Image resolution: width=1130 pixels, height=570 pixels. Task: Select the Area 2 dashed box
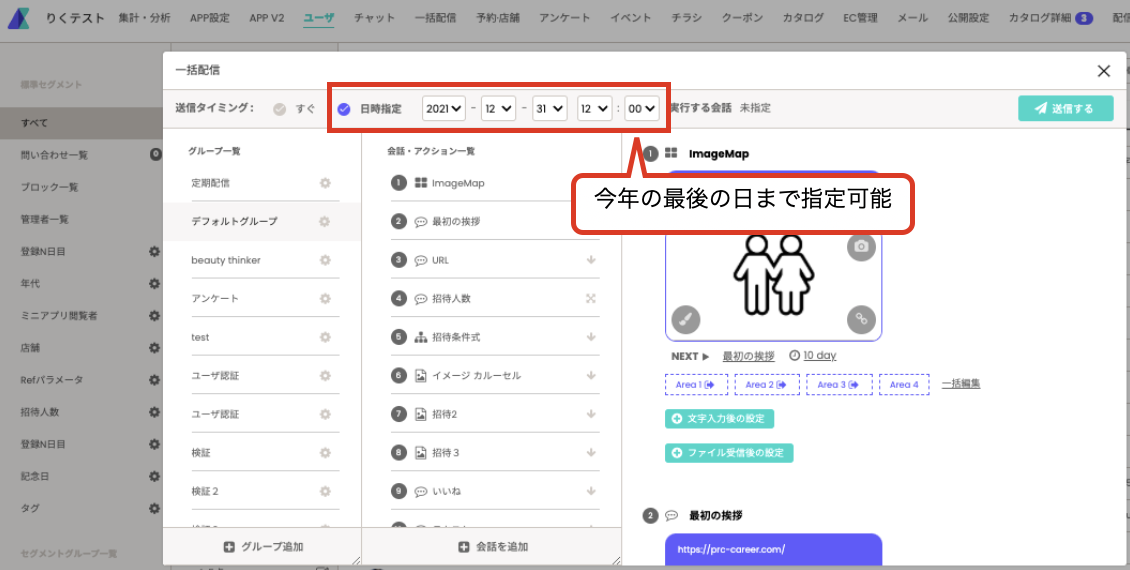(766, 385)
